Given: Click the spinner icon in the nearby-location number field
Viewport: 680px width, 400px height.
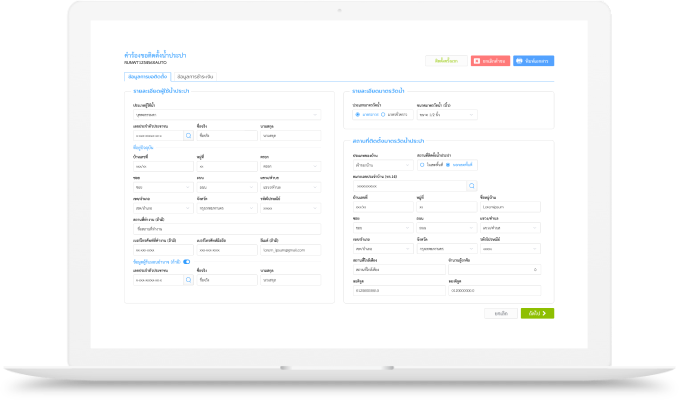Looking at the screenshot, I should (535, 270).
